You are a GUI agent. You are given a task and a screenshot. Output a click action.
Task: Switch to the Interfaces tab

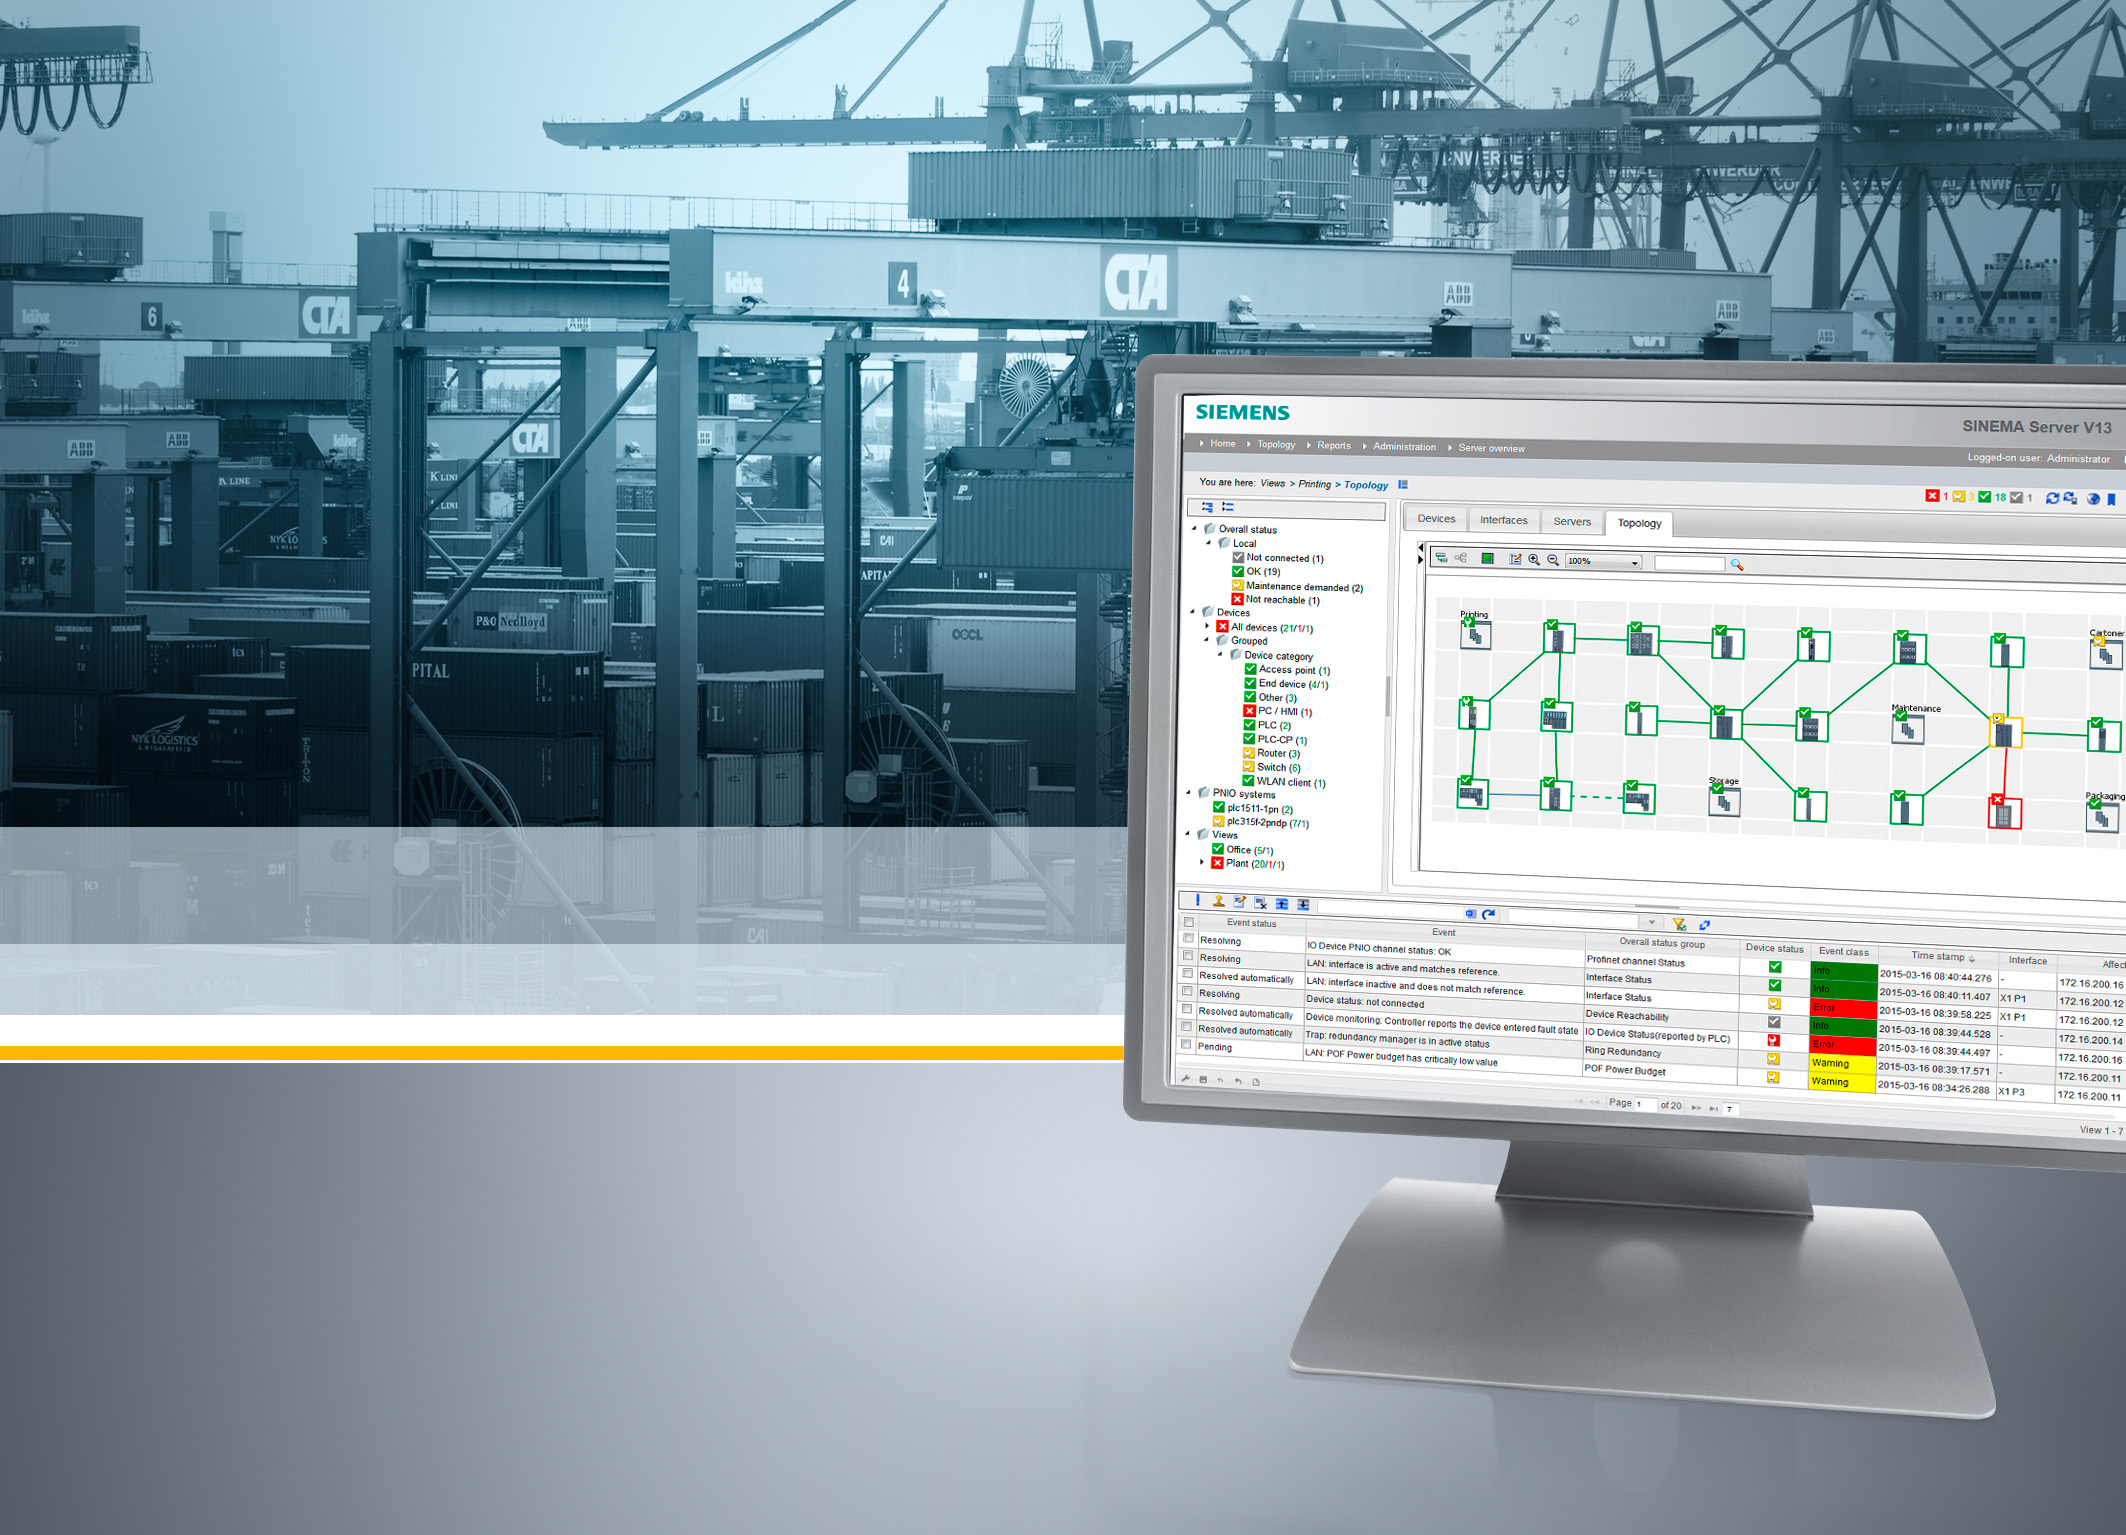[1503, 520]
